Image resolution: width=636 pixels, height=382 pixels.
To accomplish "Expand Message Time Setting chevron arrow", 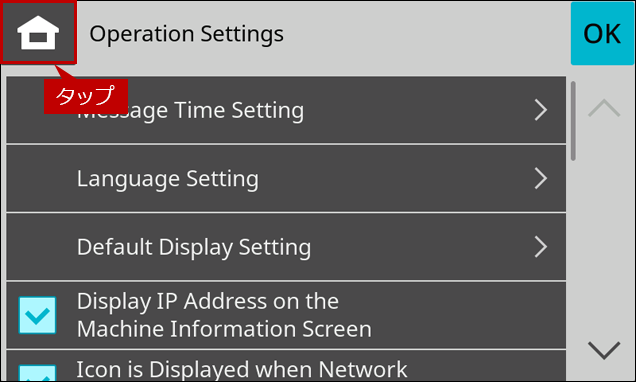I will click(541, 110).
